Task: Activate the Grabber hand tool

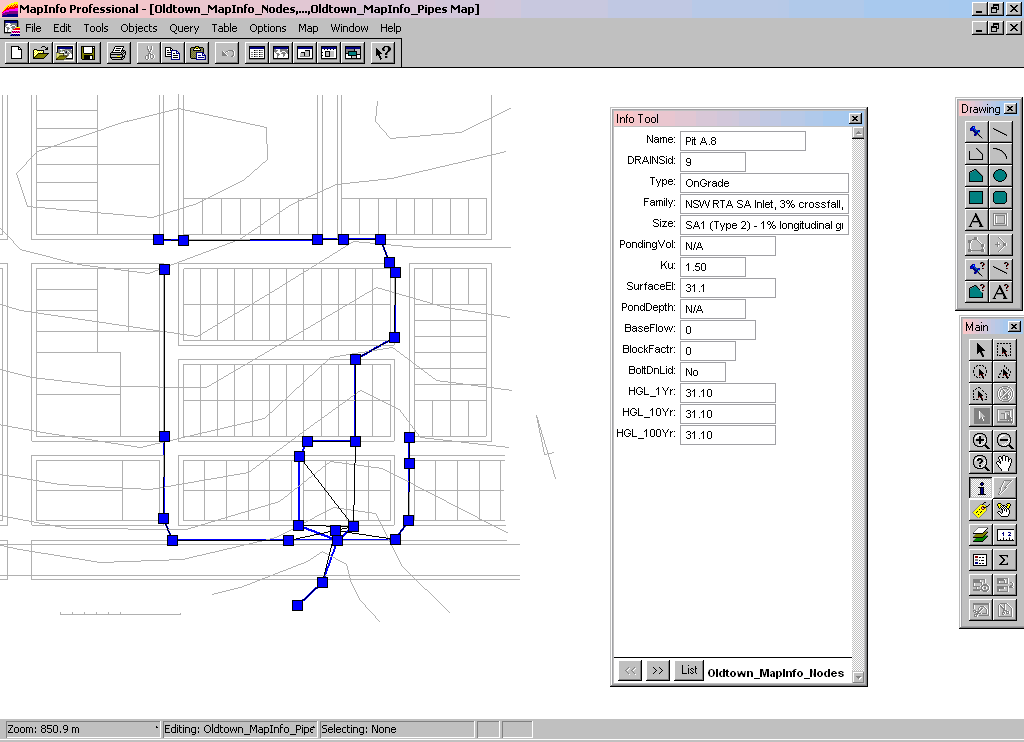Action: (x=1004, y=464)
